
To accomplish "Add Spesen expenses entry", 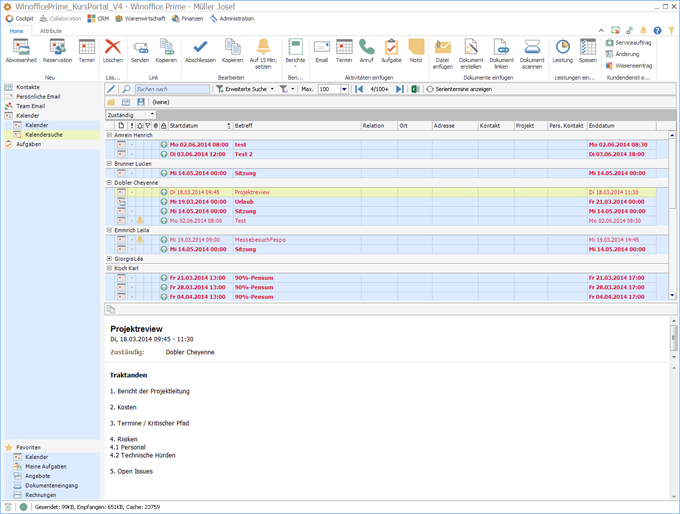I will 588,51.
